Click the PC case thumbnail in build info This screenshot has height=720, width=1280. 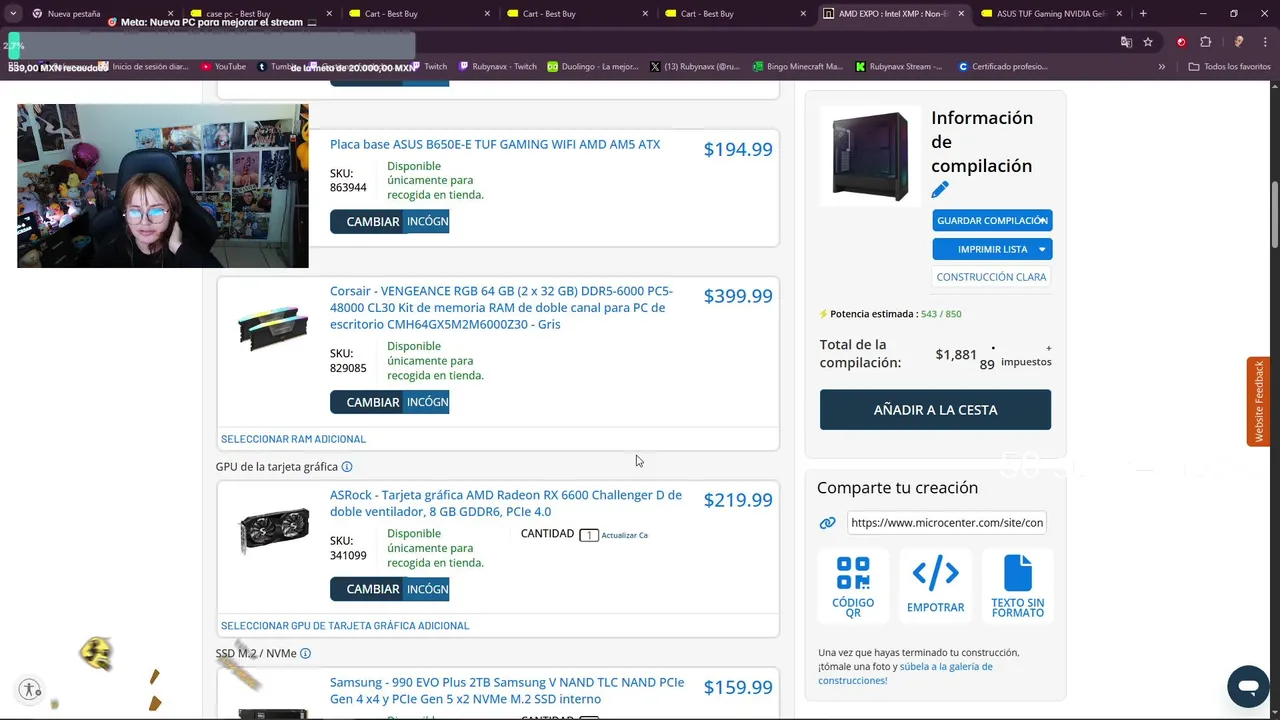click(x=869, y=156)
